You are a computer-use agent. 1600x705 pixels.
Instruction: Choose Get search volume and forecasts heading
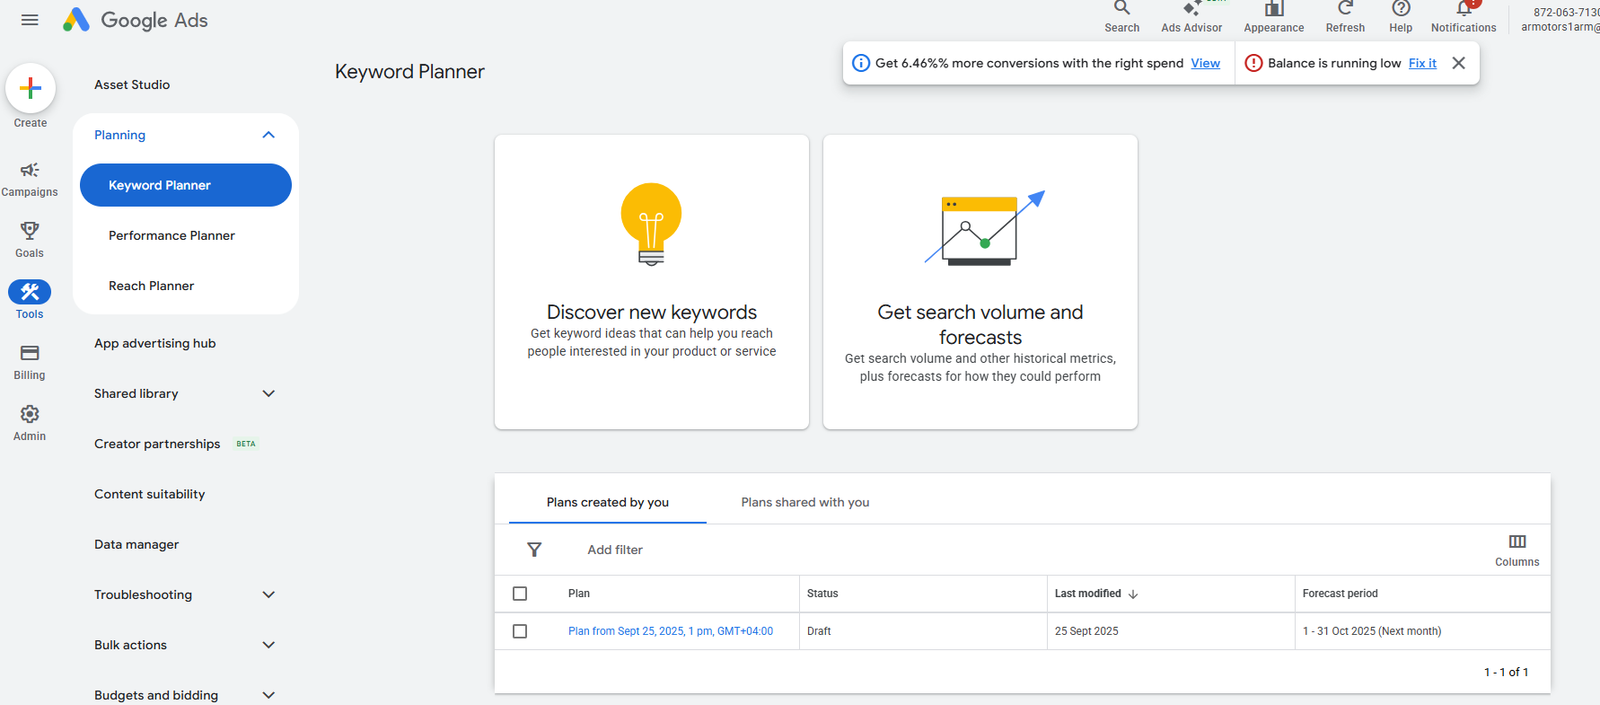click(980, 324)
